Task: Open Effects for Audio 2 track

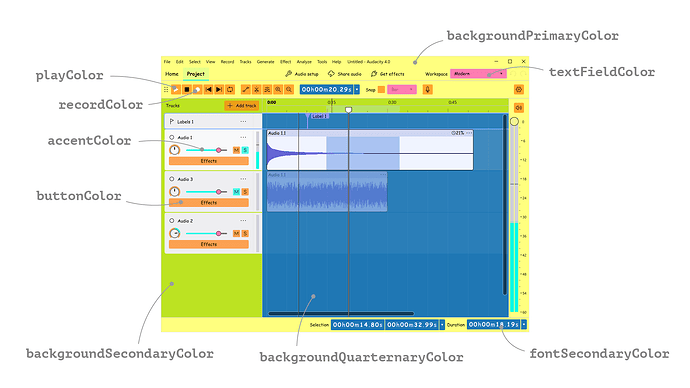Action: pyautogui.click(x=209, y=244)
